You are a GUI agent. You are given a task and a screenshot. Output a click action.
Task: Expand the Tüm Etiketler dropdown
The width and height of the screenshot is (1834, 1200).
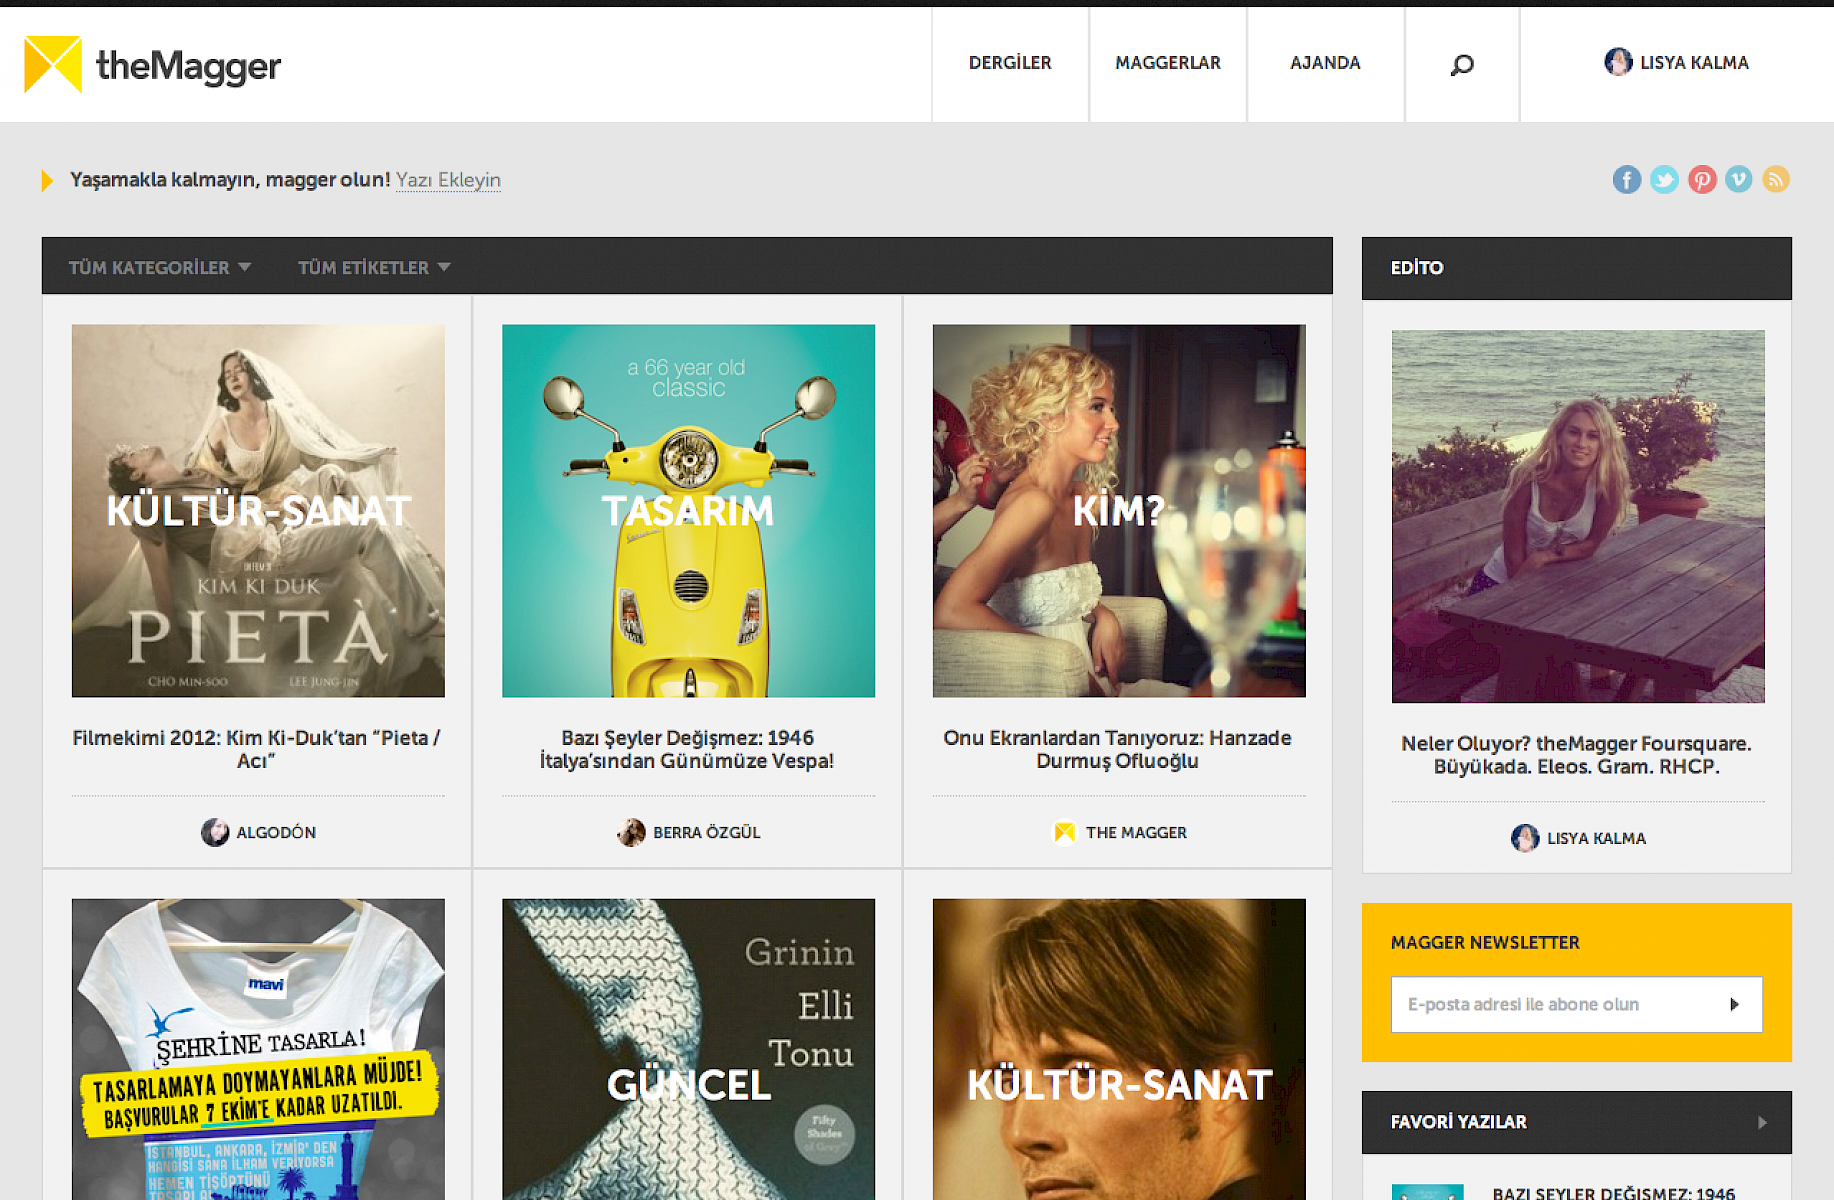374,267
